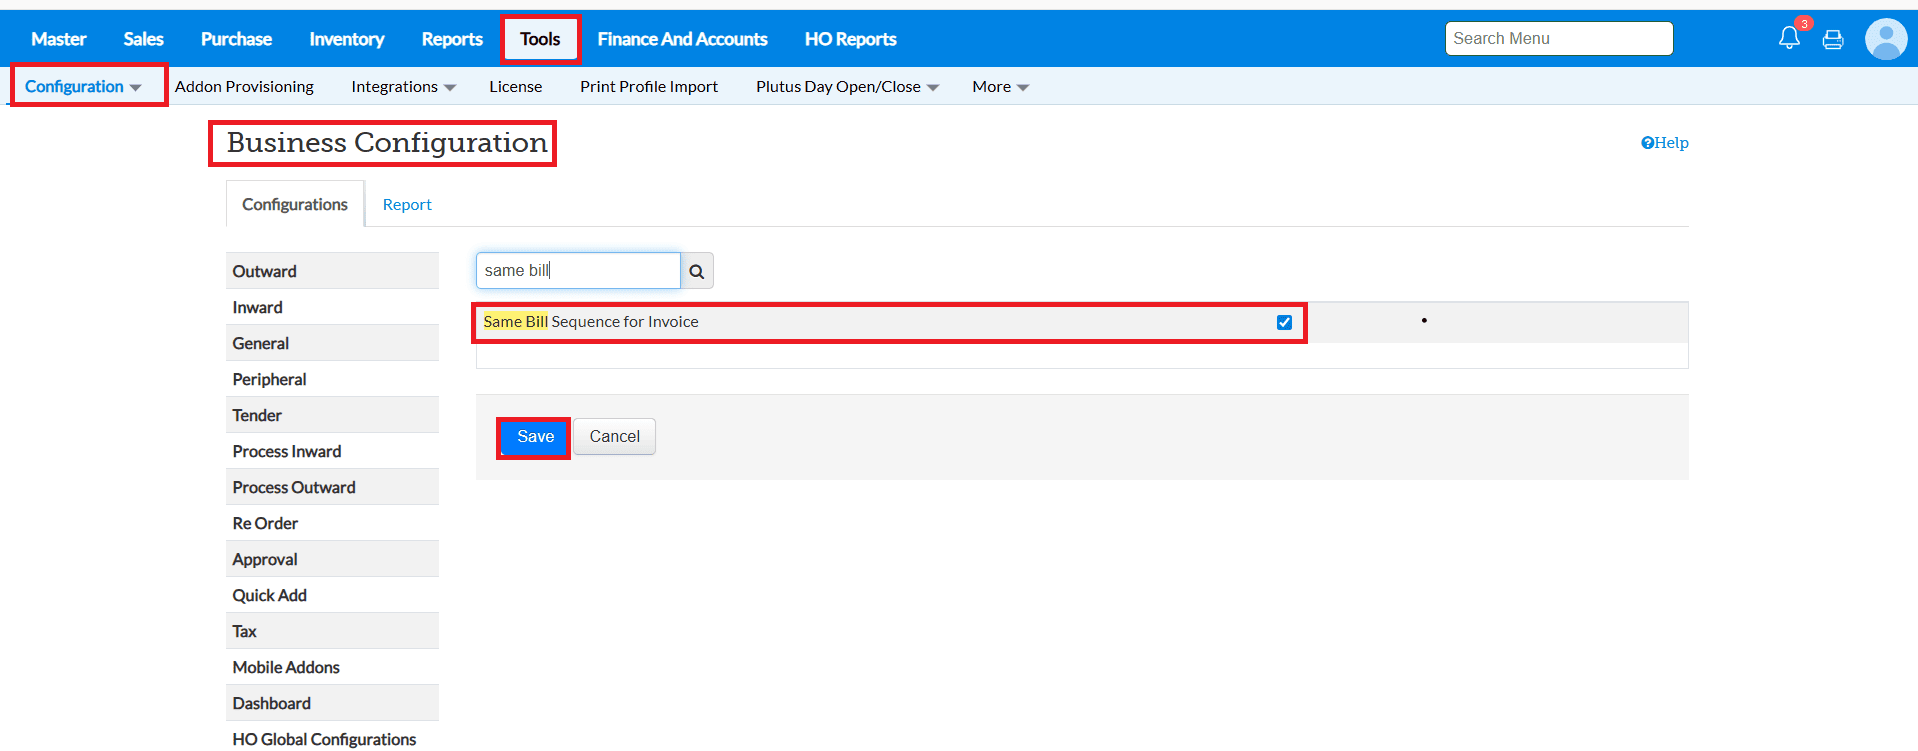
Task: Save the business configuration
Action: point(534,437)
